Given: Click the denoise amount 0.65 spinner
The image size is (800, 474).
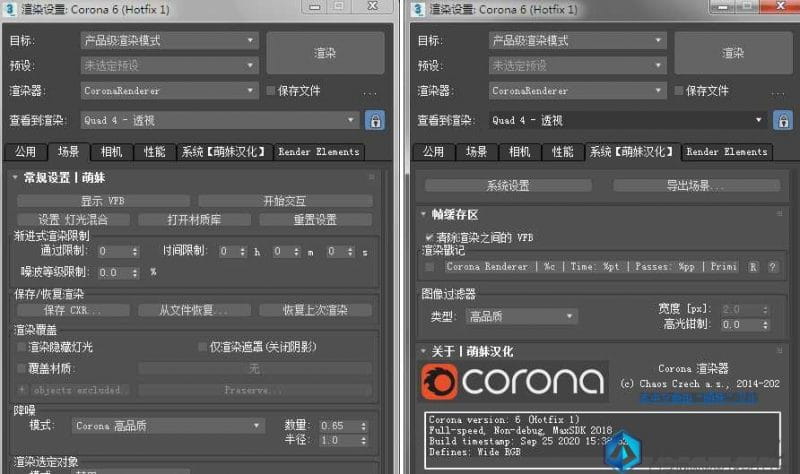Looking at the screenshot, I should [363, 426].
